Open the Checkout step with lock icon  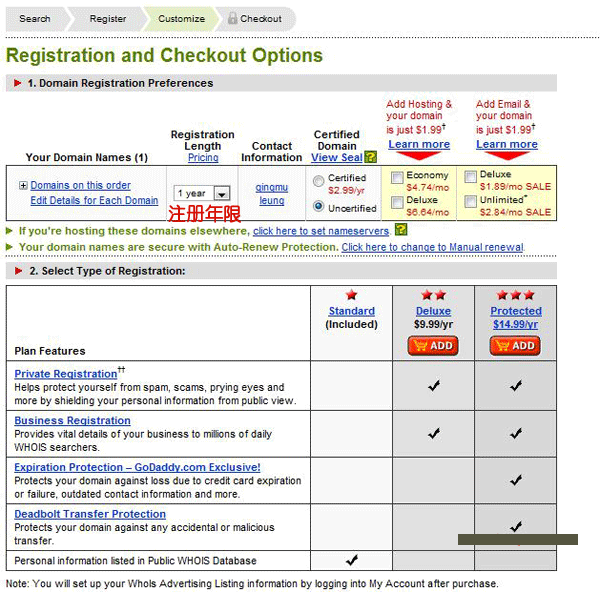[x=255, y=18]
